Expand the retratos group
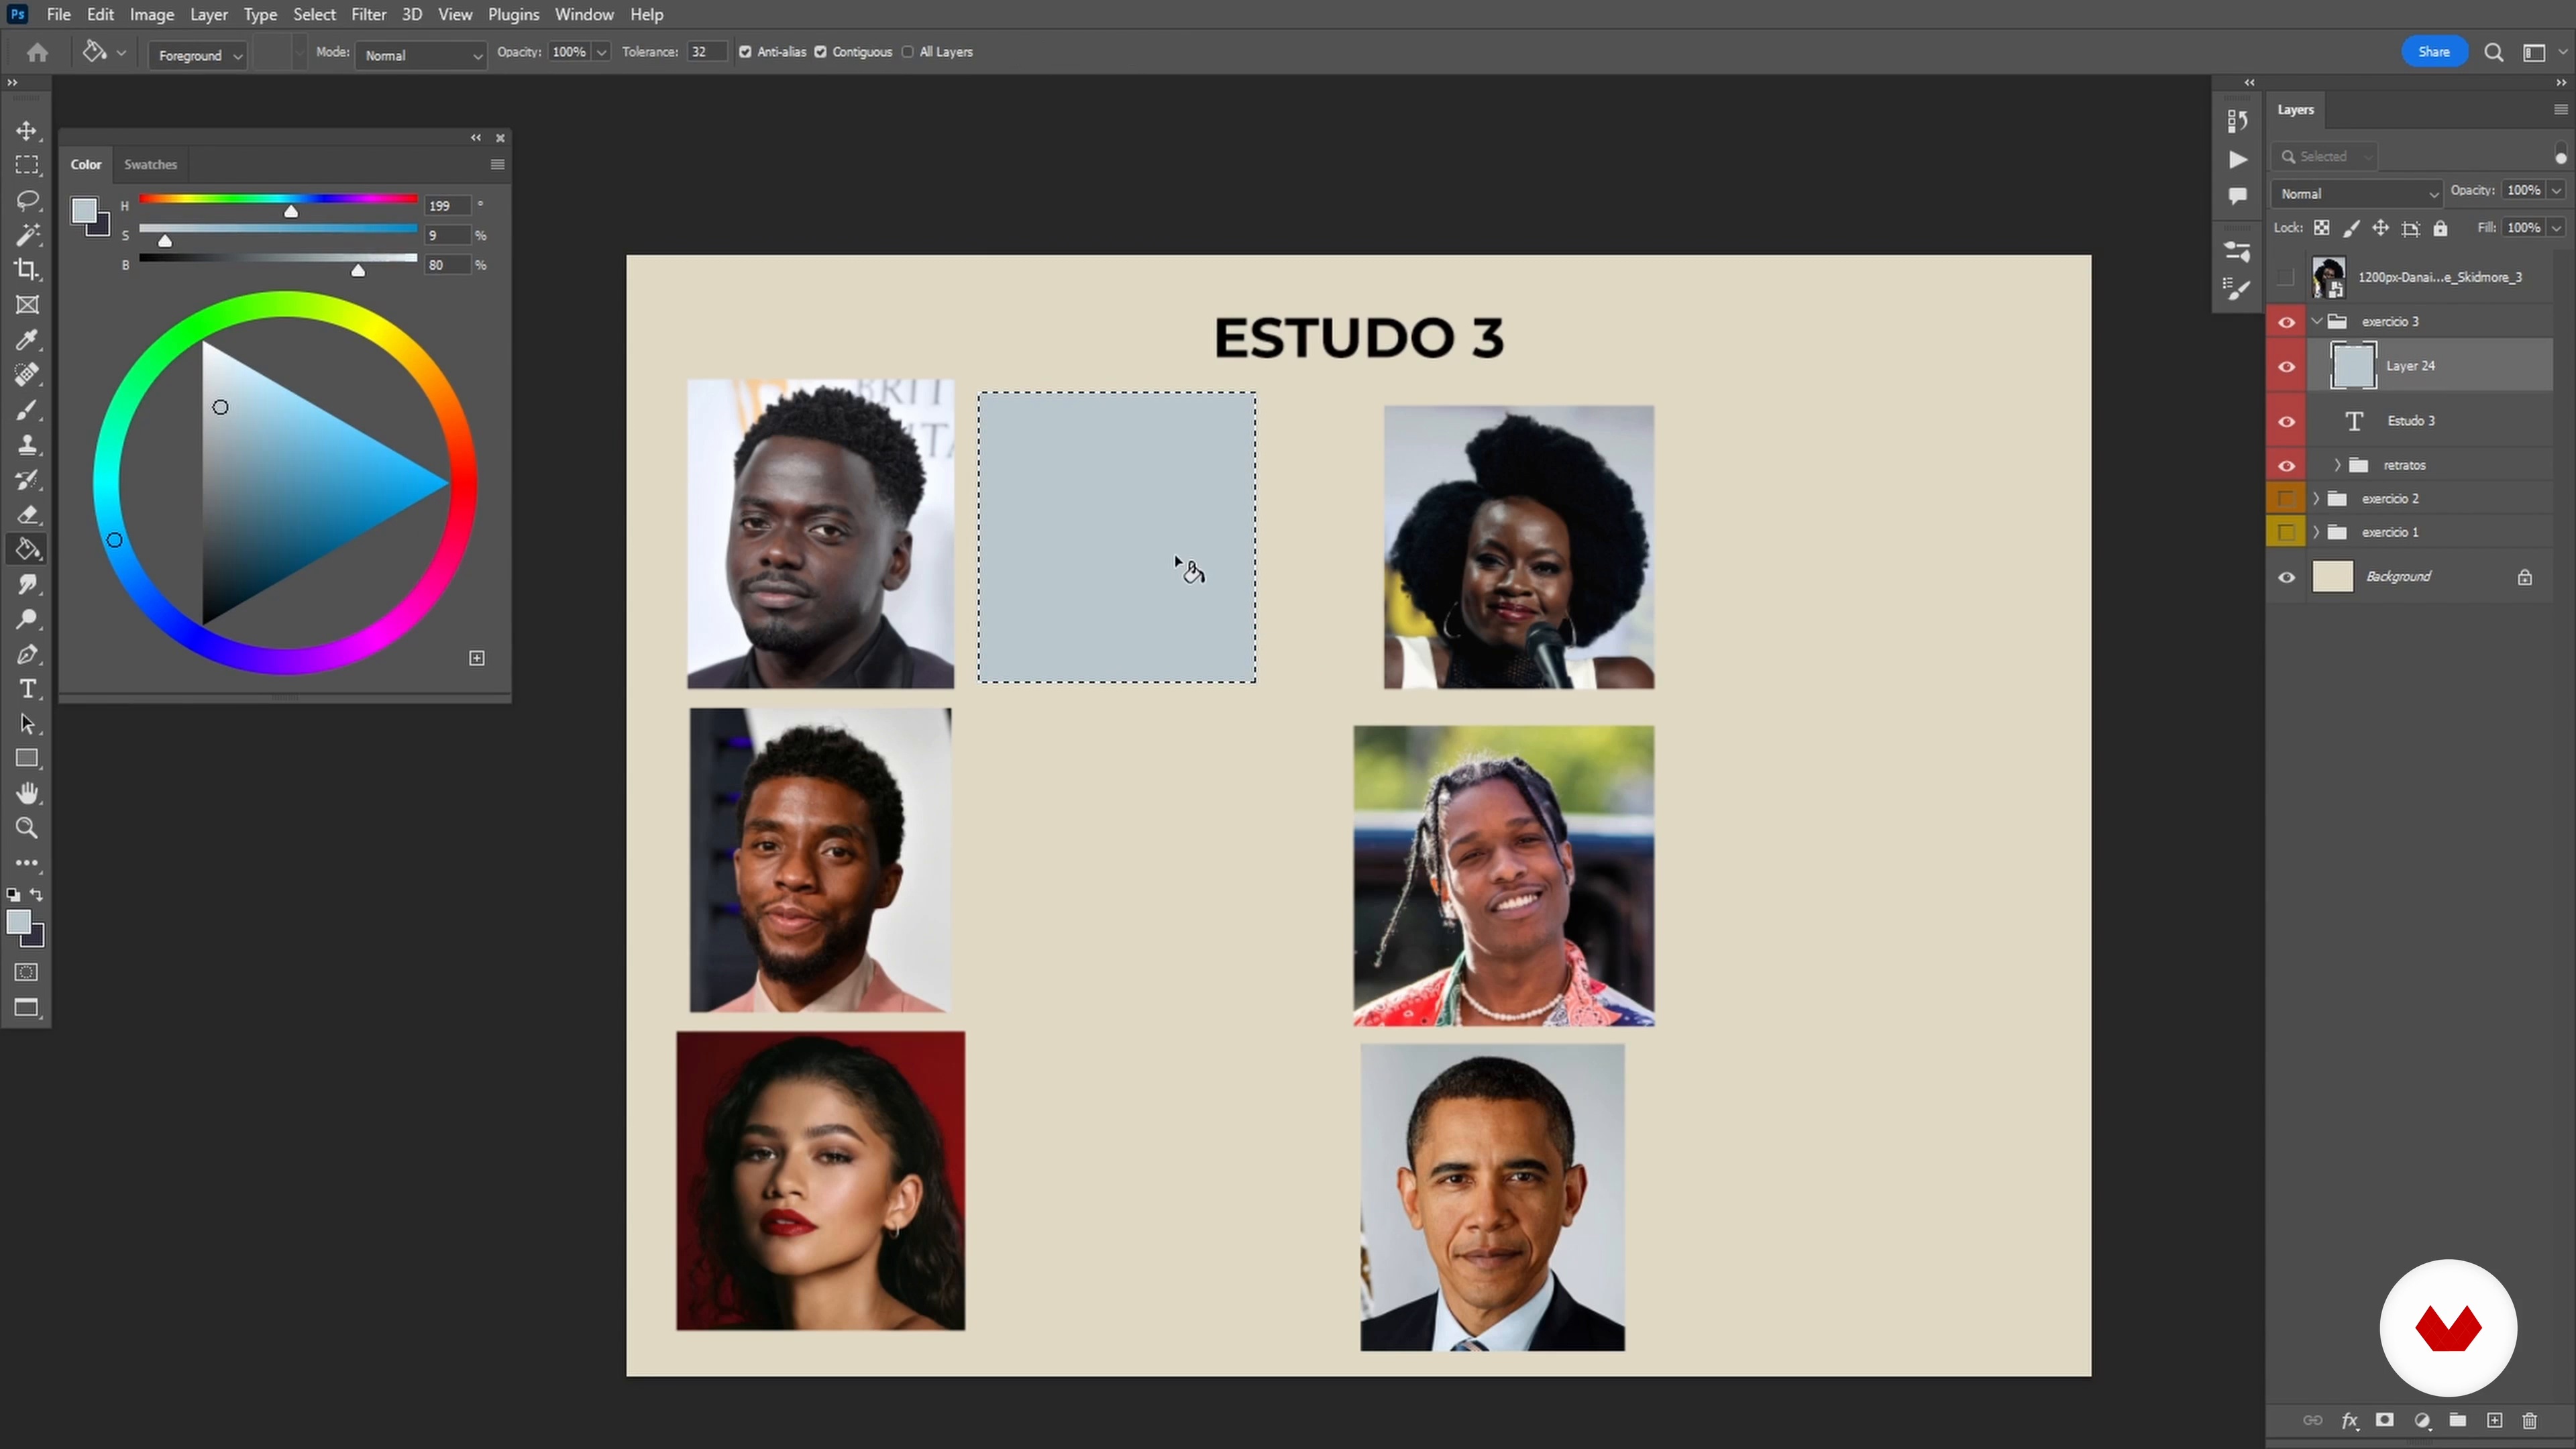Viewport: 2576px width, 1449px height. pos(2337,465)
